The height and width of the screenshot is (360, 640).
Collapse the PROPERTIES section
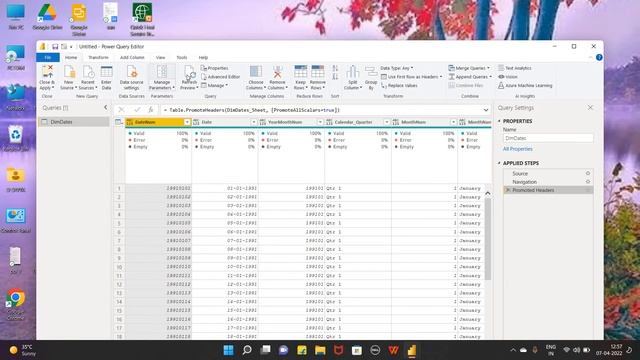(499, 121)
